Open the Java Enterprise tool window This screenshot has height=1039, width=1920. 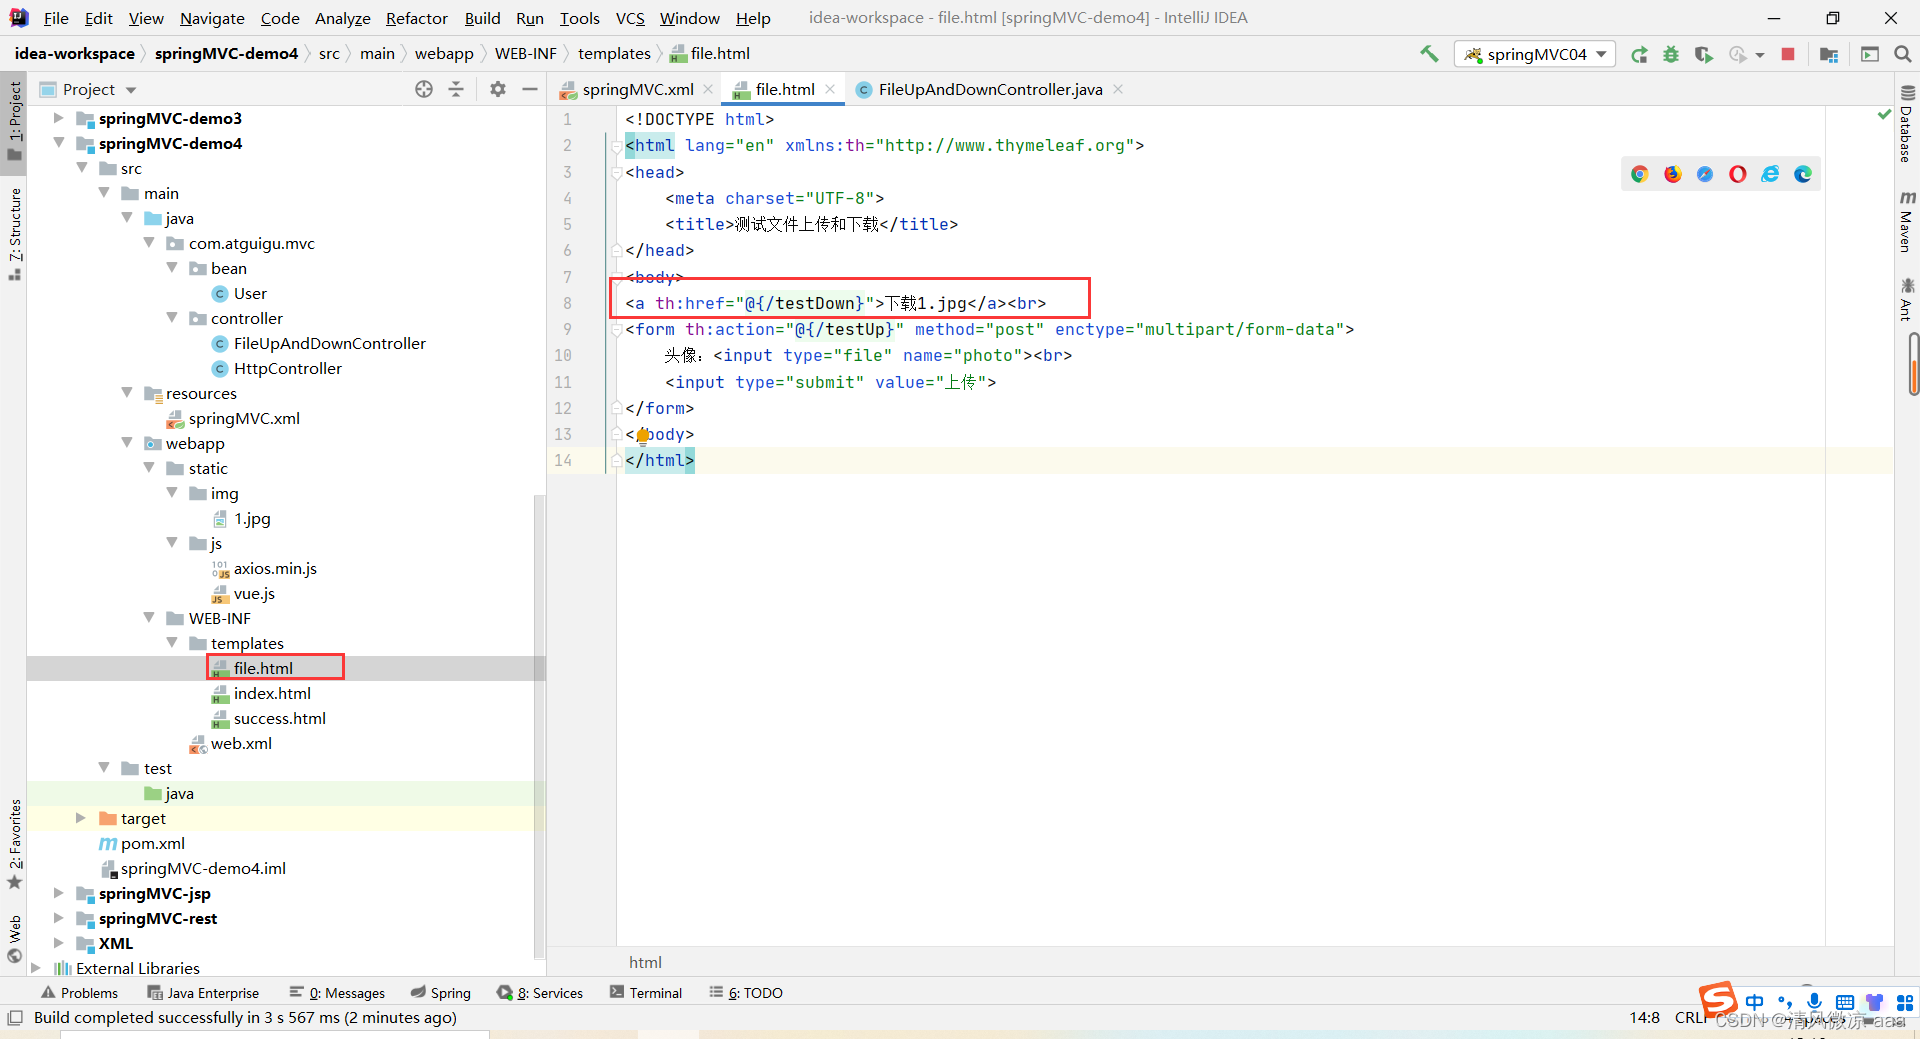(x=203, y=993)
